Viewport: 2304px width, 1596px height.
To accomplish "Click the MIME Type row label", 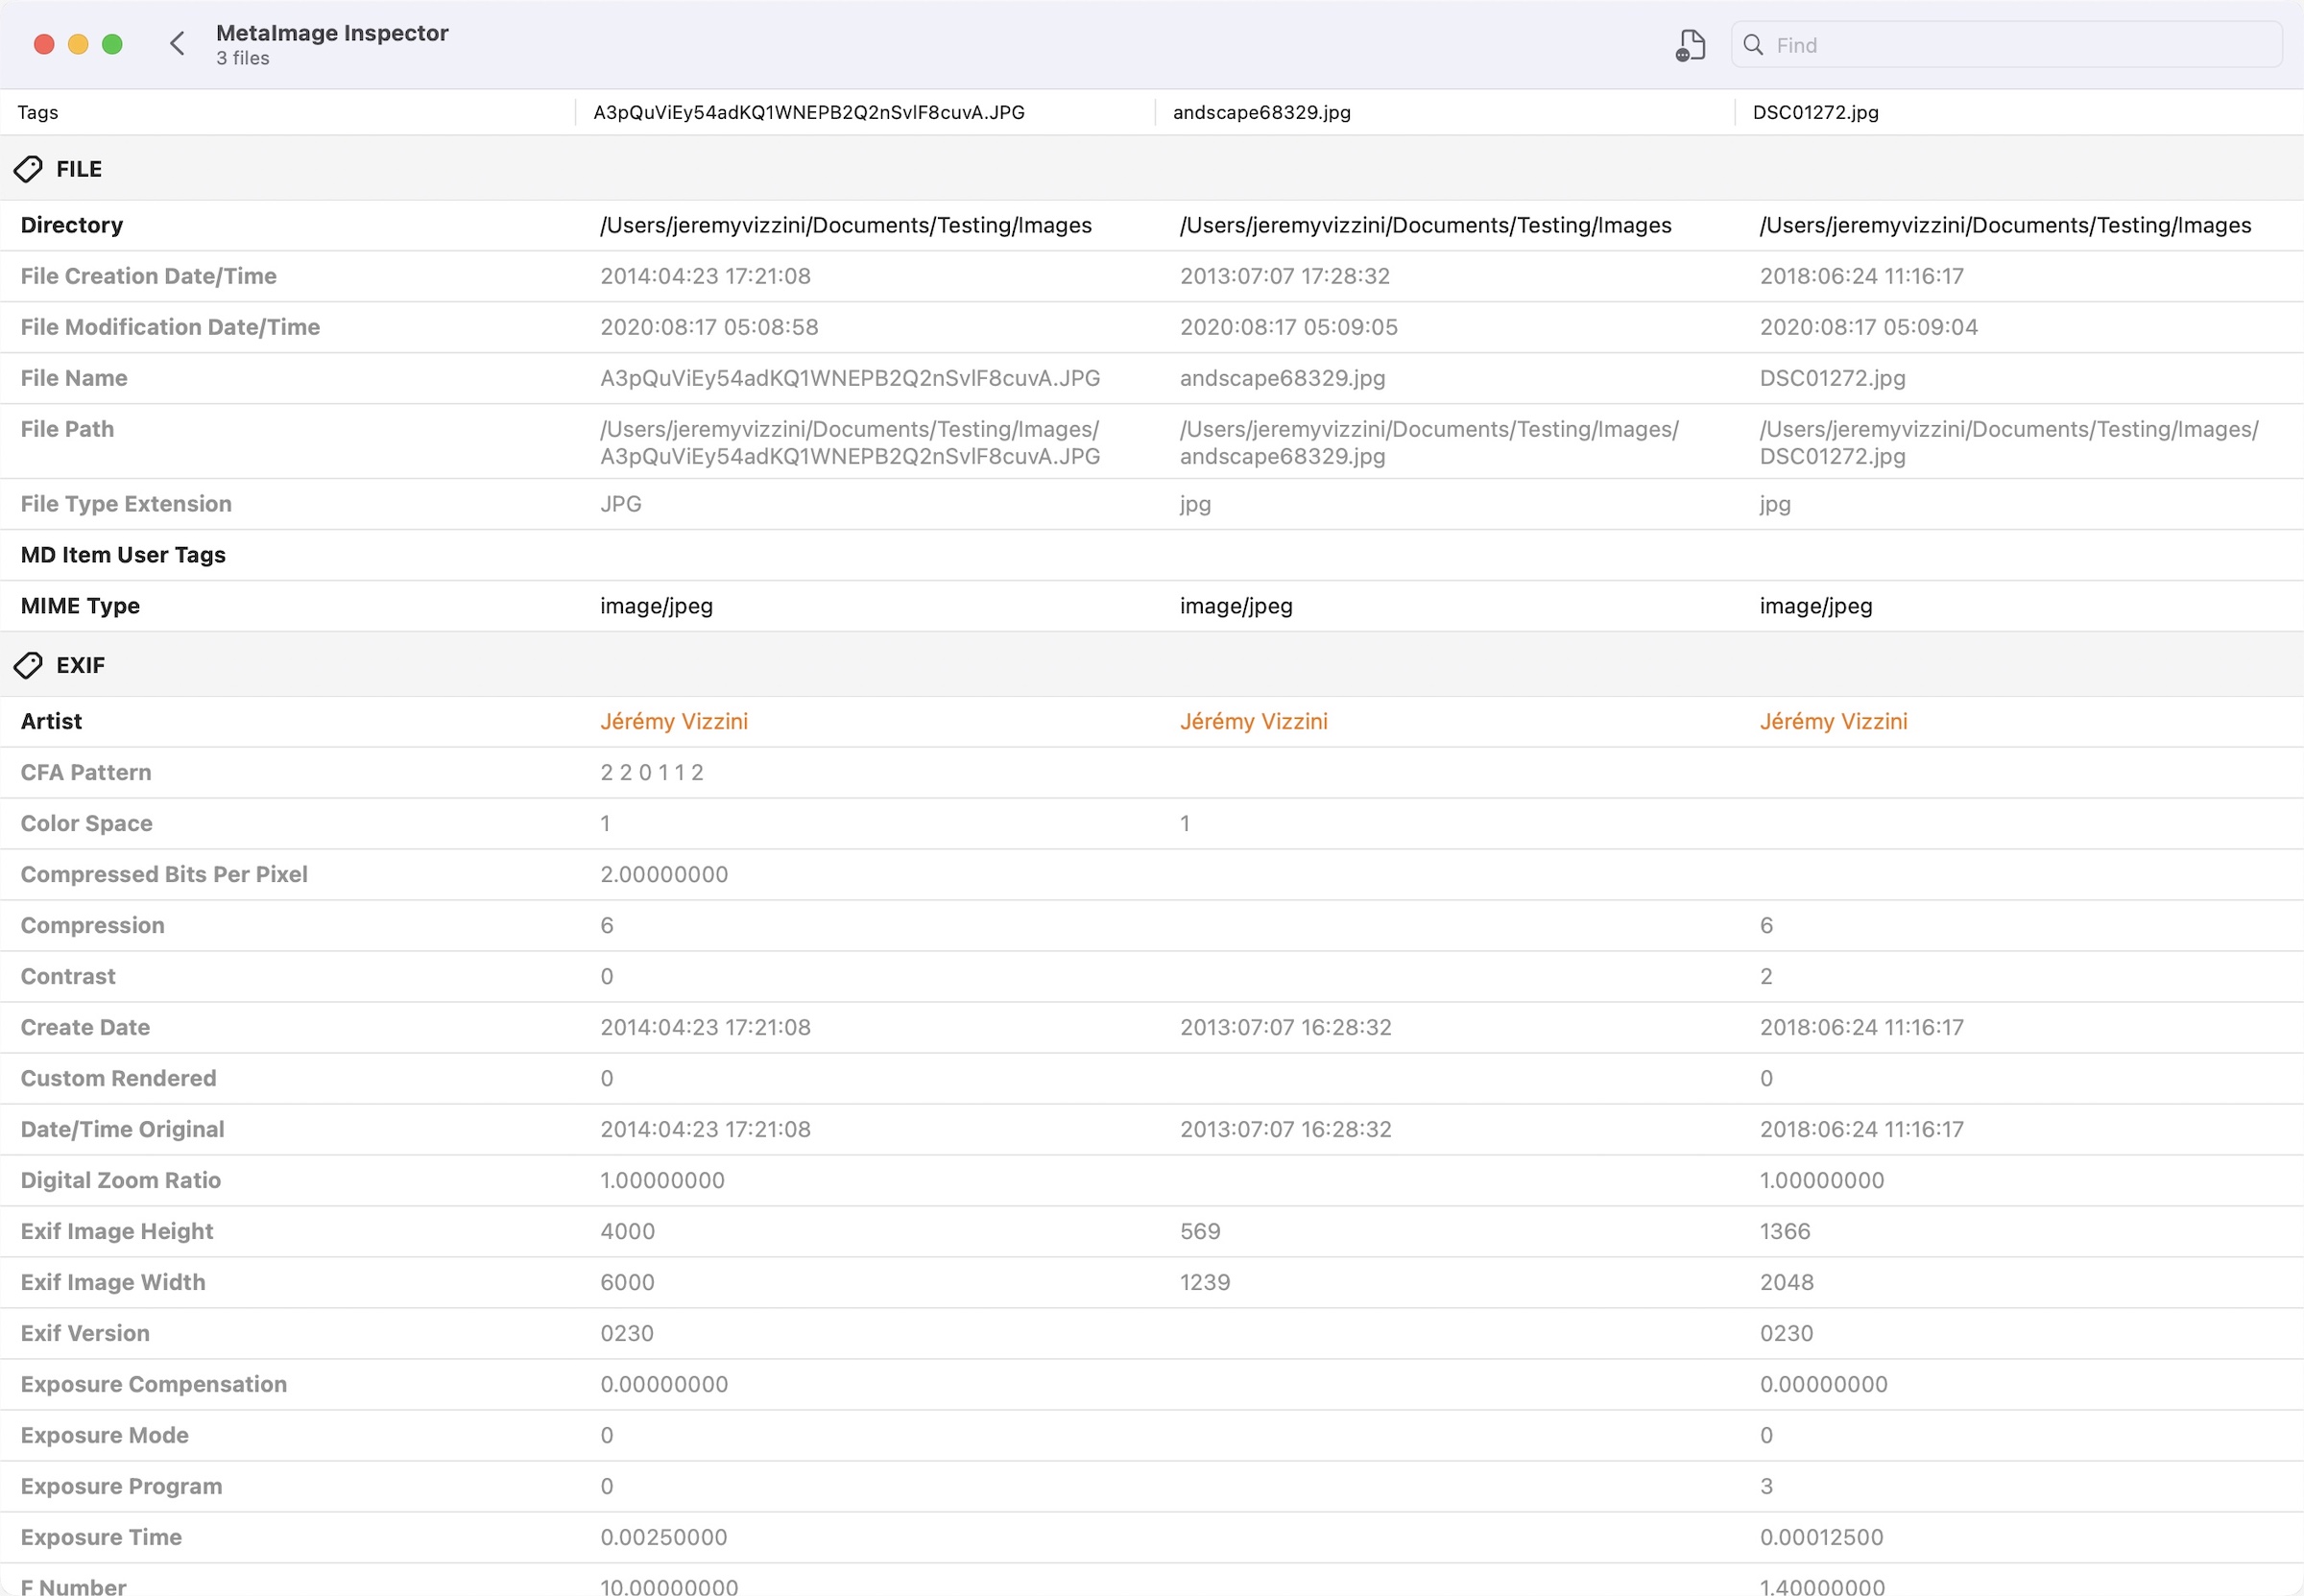I will [x=80, y=606].
